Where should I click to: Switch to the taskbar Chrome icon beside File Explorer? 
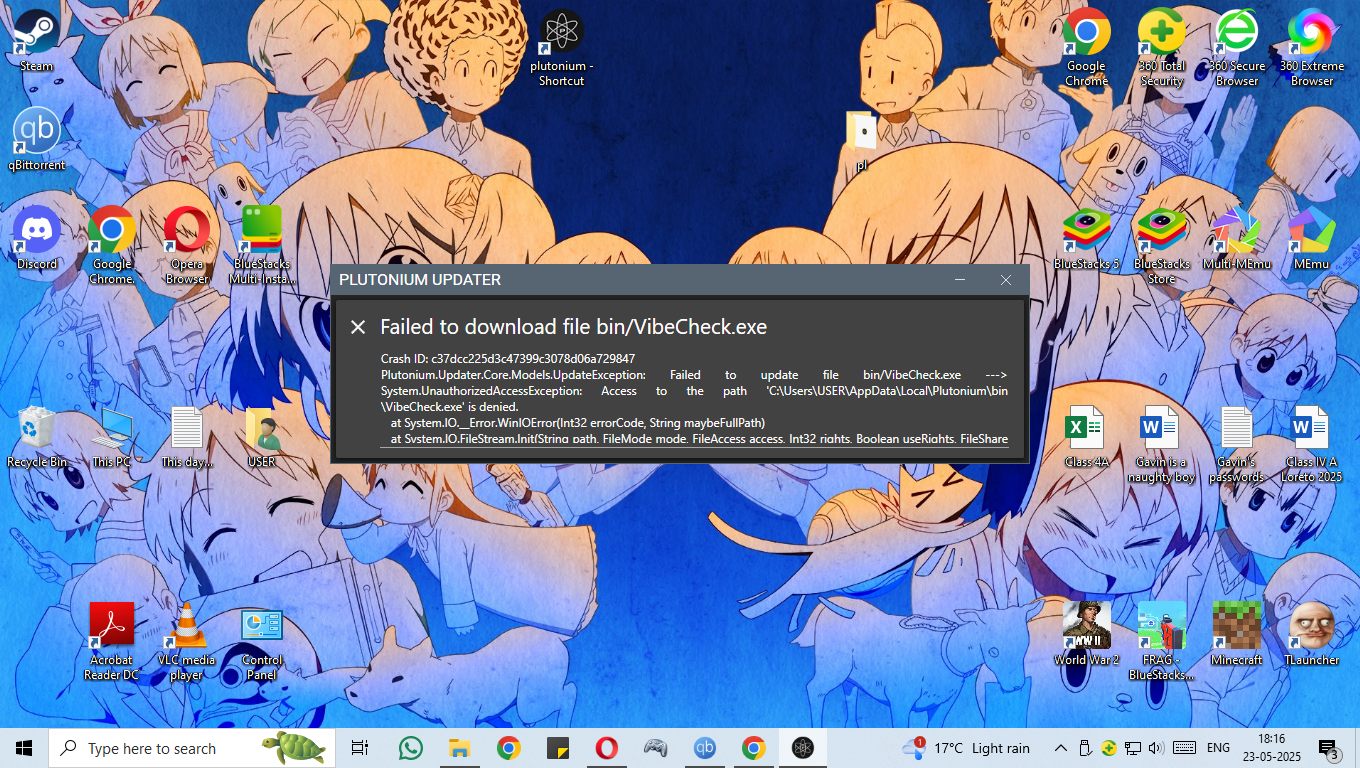tap(508, 748)
